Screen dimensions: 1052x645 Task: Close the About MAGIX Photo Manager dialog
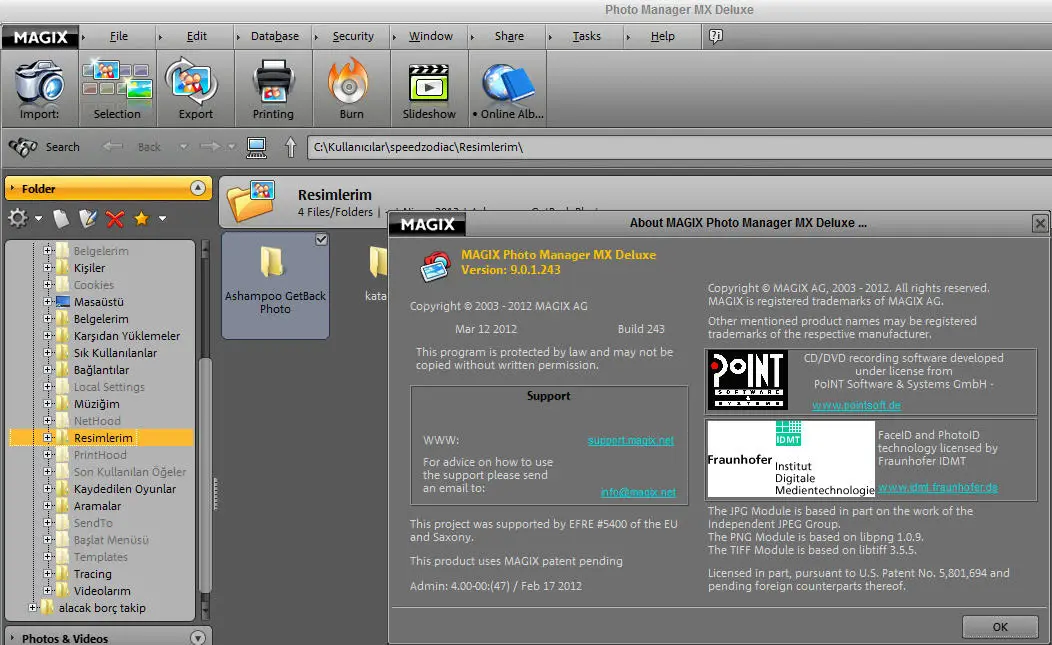[1040, 224]
